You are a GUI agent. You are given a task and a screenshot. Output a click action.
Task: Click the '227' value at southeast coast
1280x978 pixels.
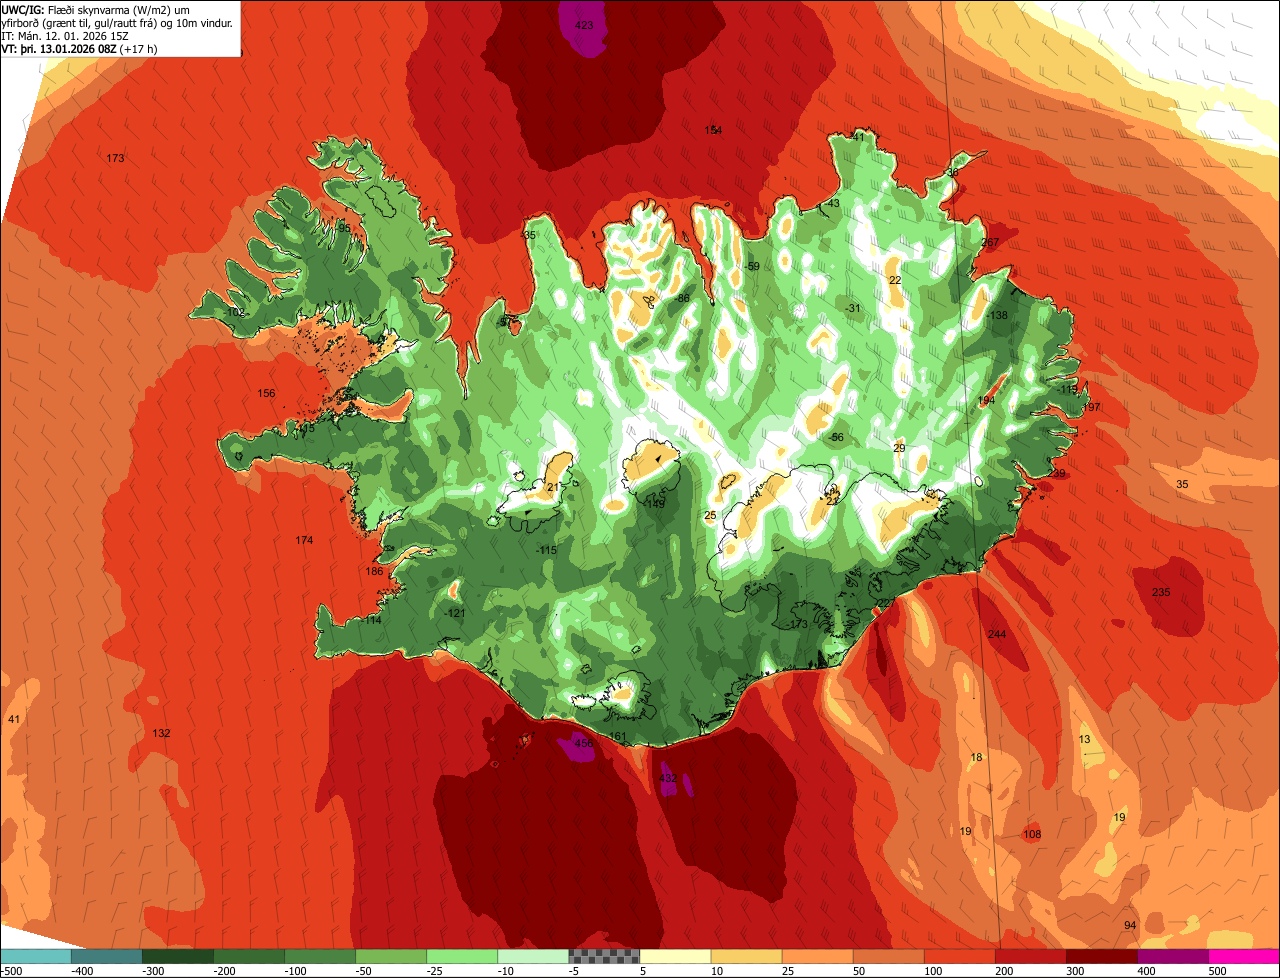click(x=886, y=603)
